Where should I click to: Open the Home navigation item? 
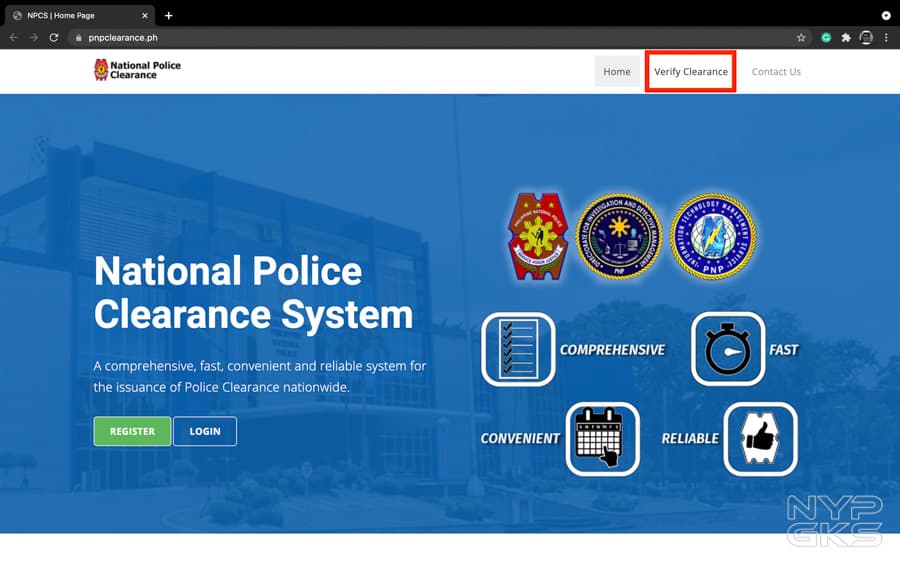(x=617, y=72)
